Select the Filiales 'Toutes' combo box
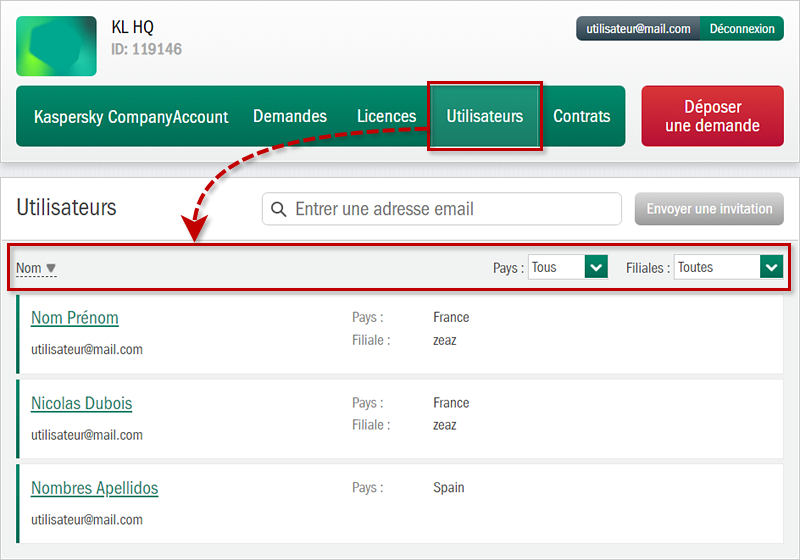 pyautogui.click(x=729, y=267)
